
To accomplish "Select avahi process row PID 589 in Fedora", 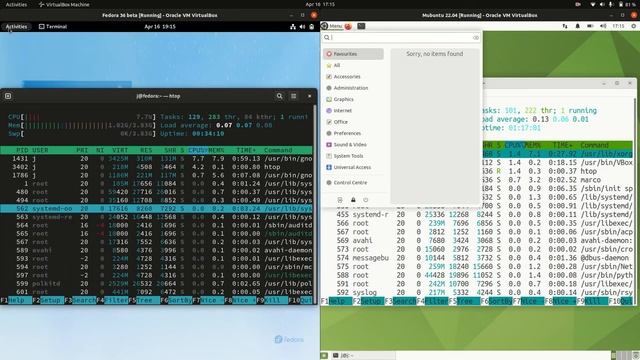I will tap(156, 250).
